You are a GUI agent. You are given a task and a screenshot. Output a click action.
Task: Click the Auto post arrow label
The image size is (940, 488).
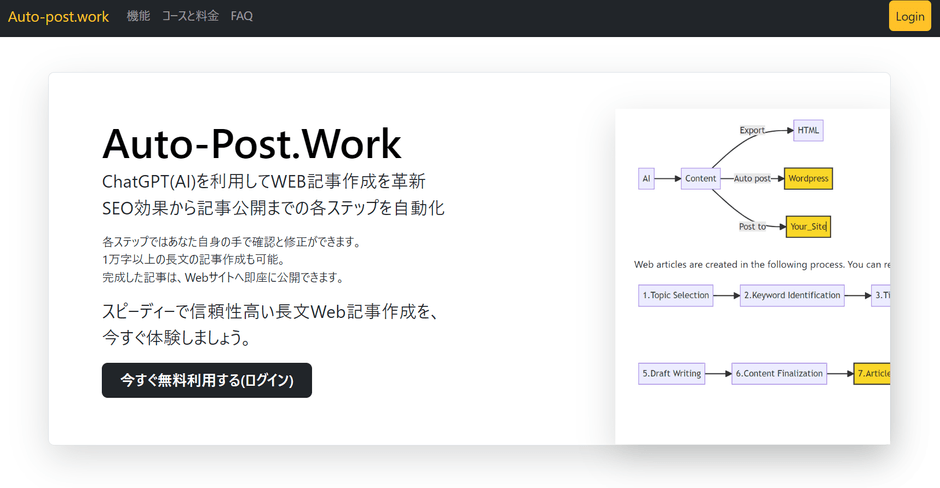pos(752,179)
